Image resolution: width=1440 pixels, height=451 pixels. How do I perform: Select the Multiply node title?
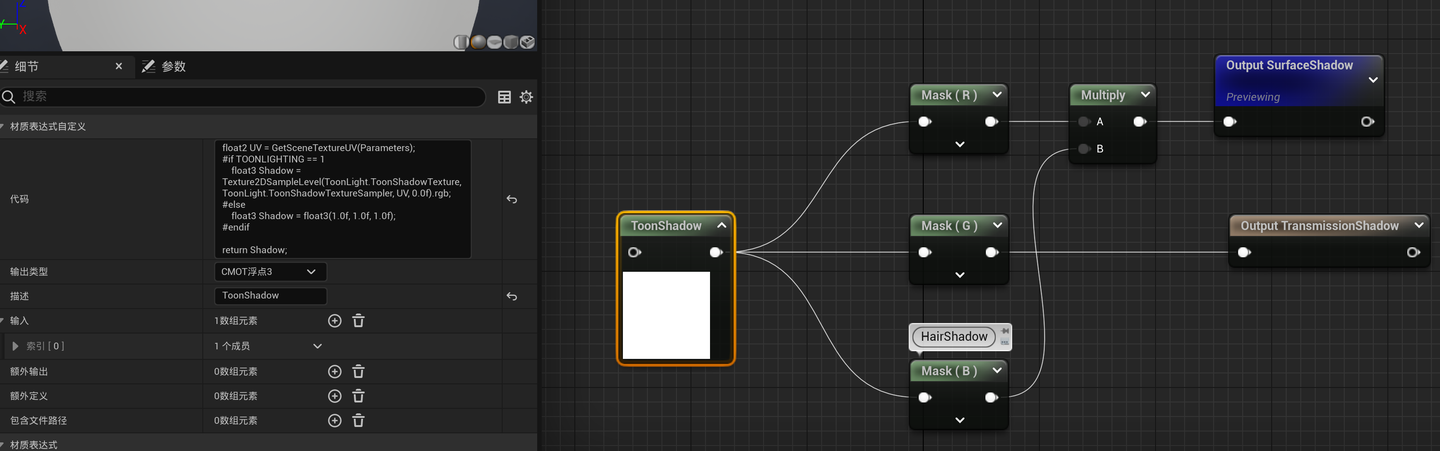coord(1103,95)
